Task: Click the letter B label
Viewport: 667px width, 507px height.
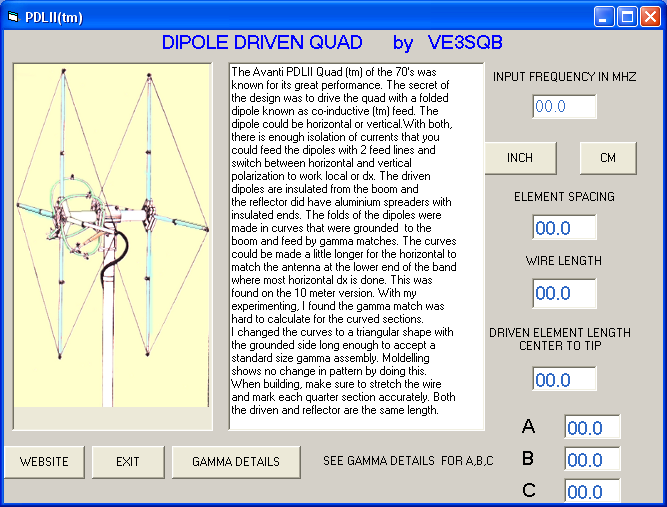Action: tap(528, 458)
